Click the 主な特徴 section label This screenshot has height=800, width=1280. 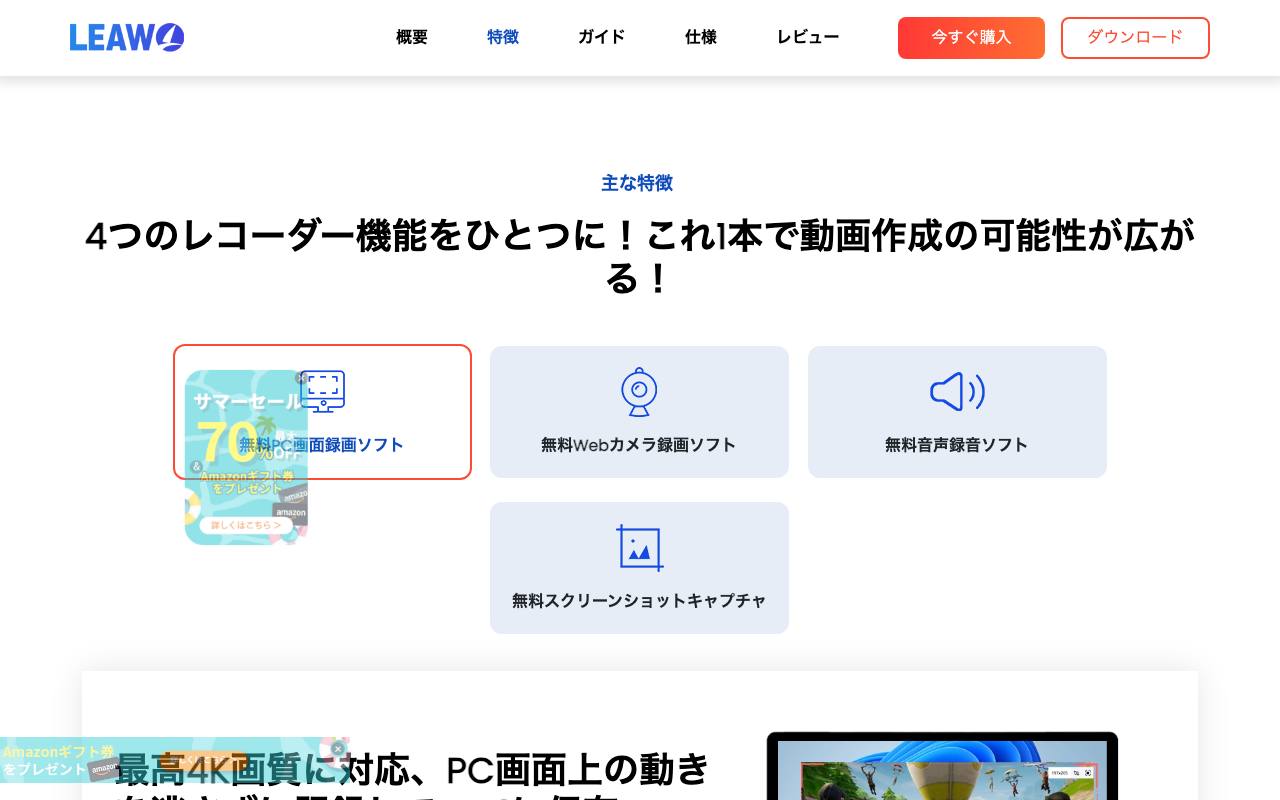tap(637, 183)
